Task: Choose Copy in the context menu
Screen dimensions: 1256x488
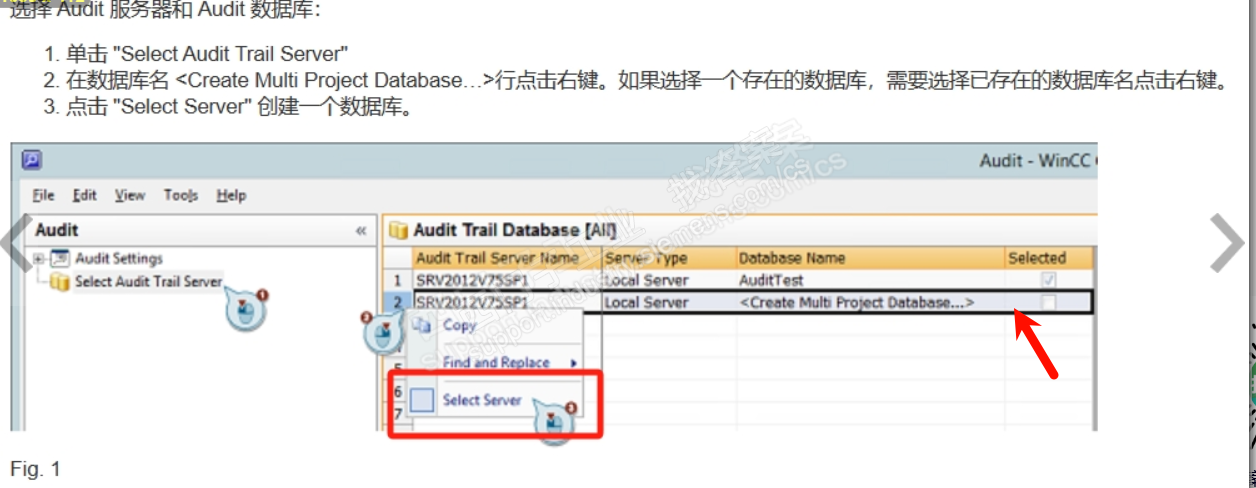Action: (x=460, y=325)
